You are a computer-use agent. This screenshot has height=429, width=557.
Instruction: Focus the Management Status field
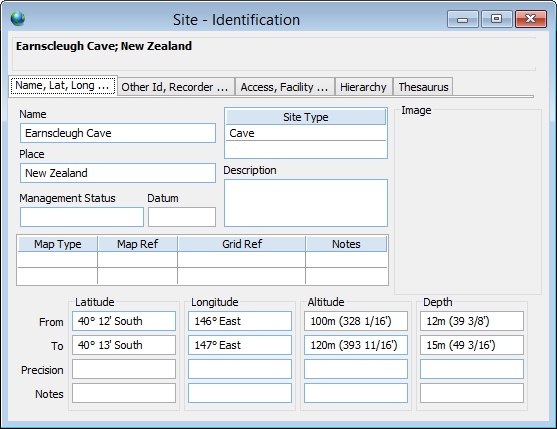click(82, 217)
